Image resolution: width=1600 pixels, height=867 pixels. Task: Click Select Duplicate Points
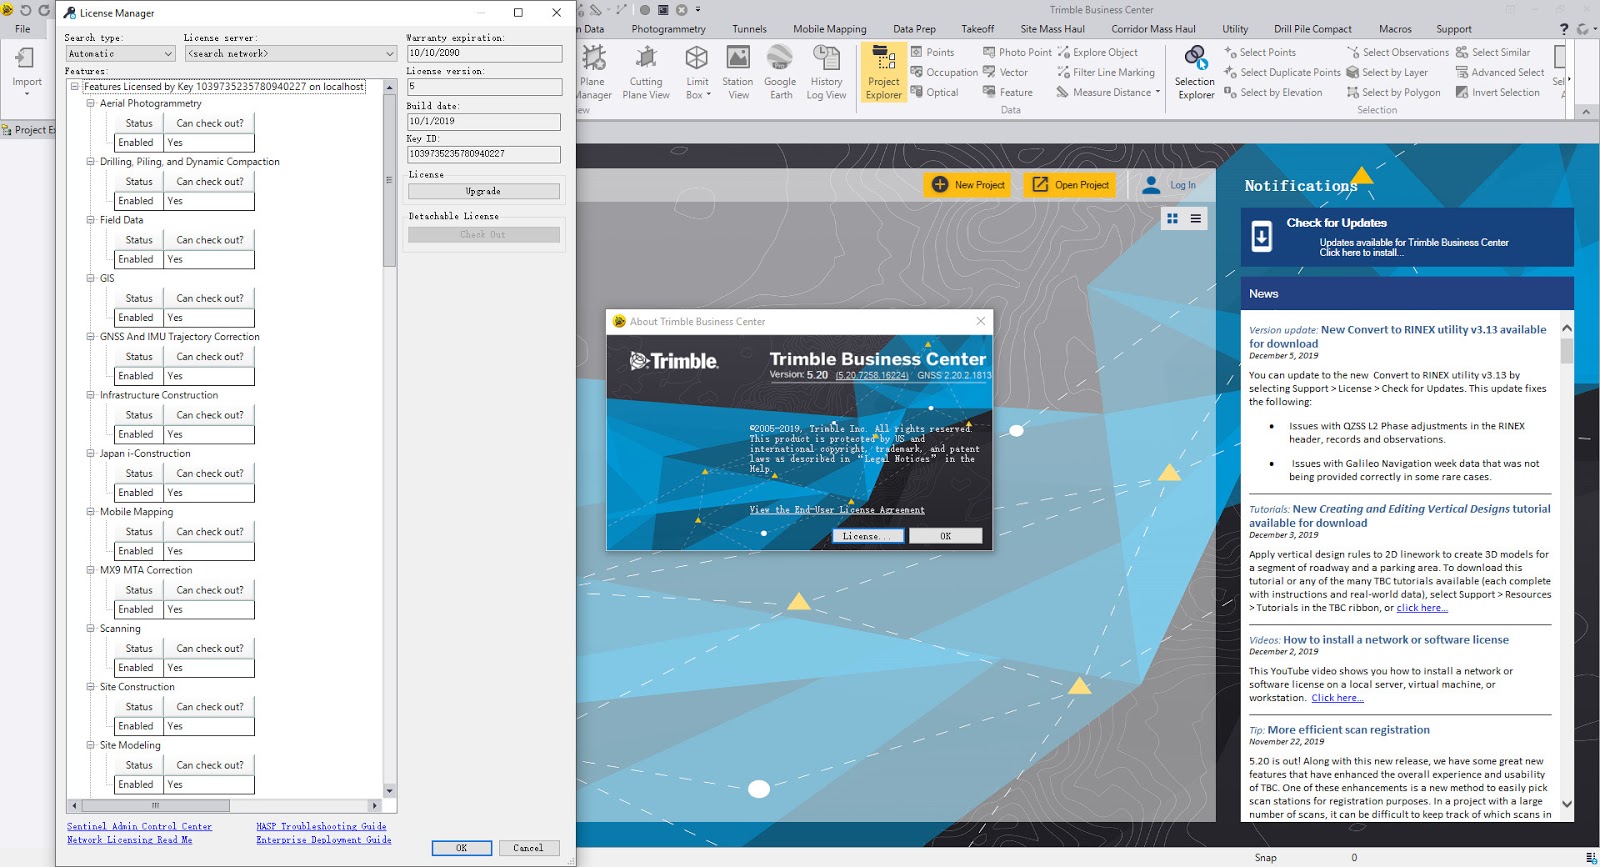[x=1282, y=72]
